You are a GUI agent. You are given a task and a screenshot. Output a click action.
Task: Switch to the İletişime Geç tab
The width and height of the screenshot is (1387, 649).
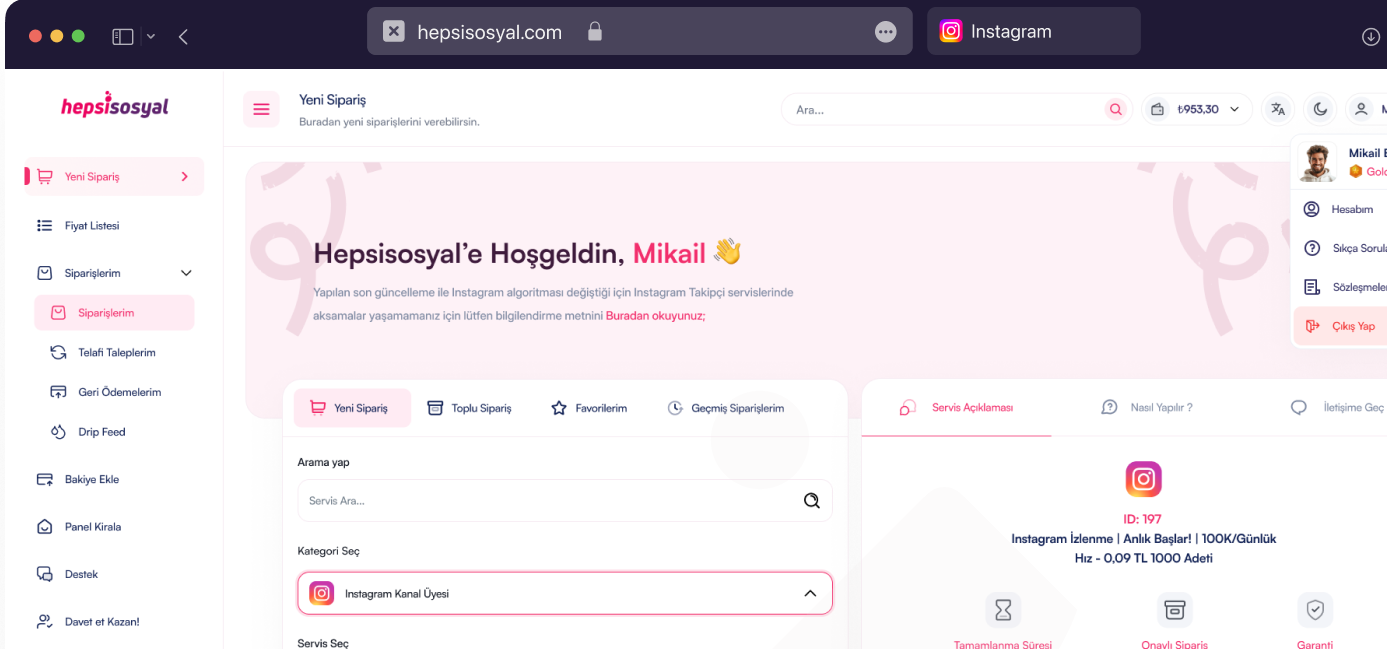(x=1337, y=407)
